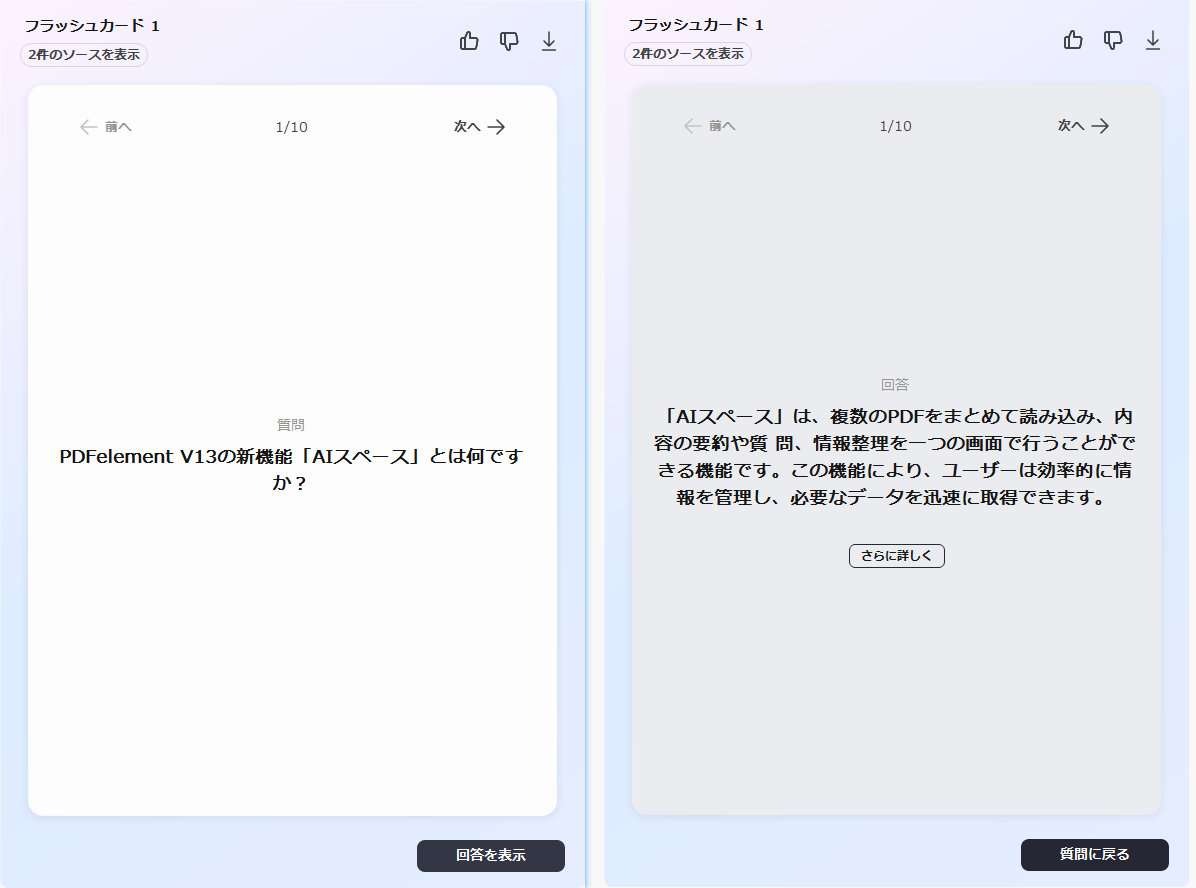Click the question text about AIスペース
Screen dimensions: 1196x888
point(291,469)
